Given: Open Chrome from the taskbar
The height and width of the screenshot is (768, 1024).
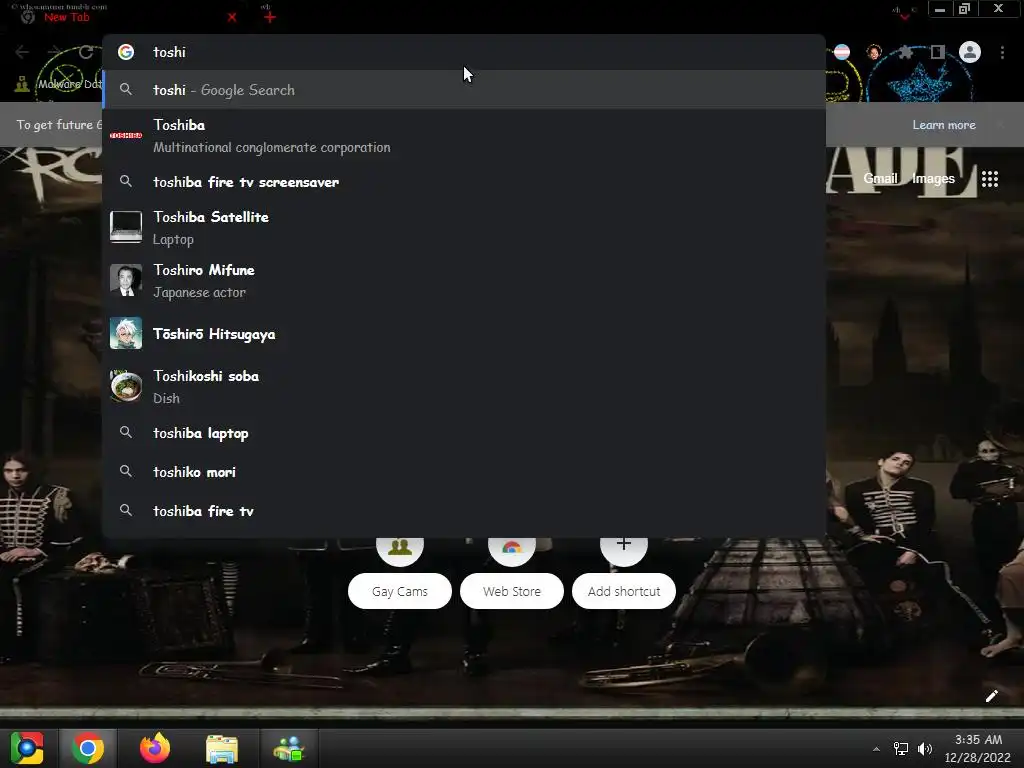Looking at the screenshot, I should point(88,748).
